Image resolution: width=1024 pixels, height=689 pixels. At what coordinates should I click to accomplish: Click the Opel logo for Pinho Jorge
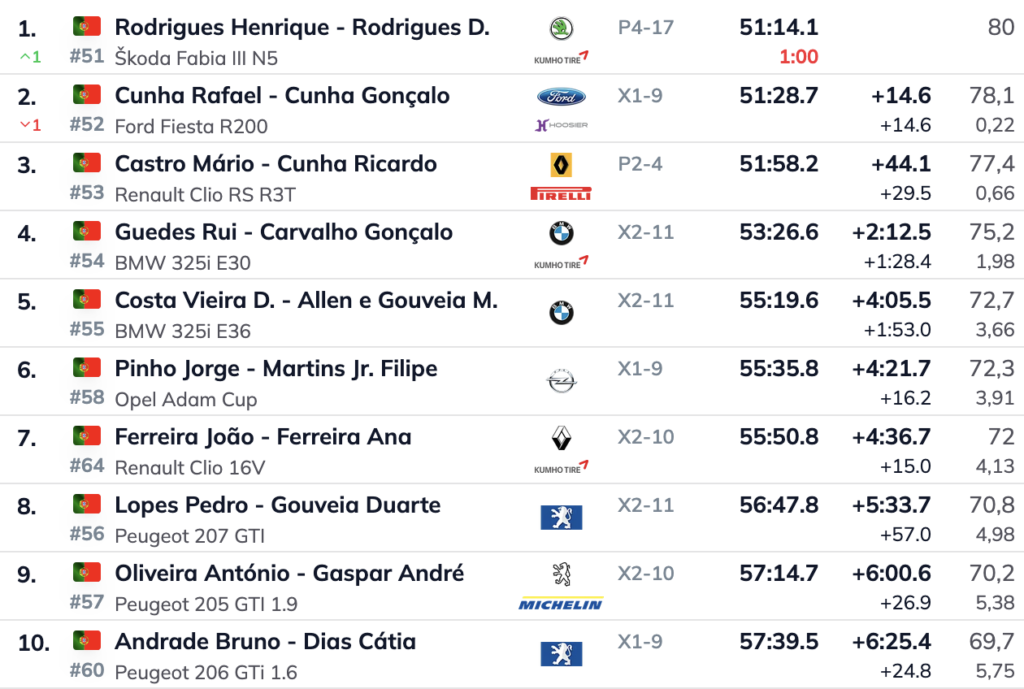[x=561, y=381]
